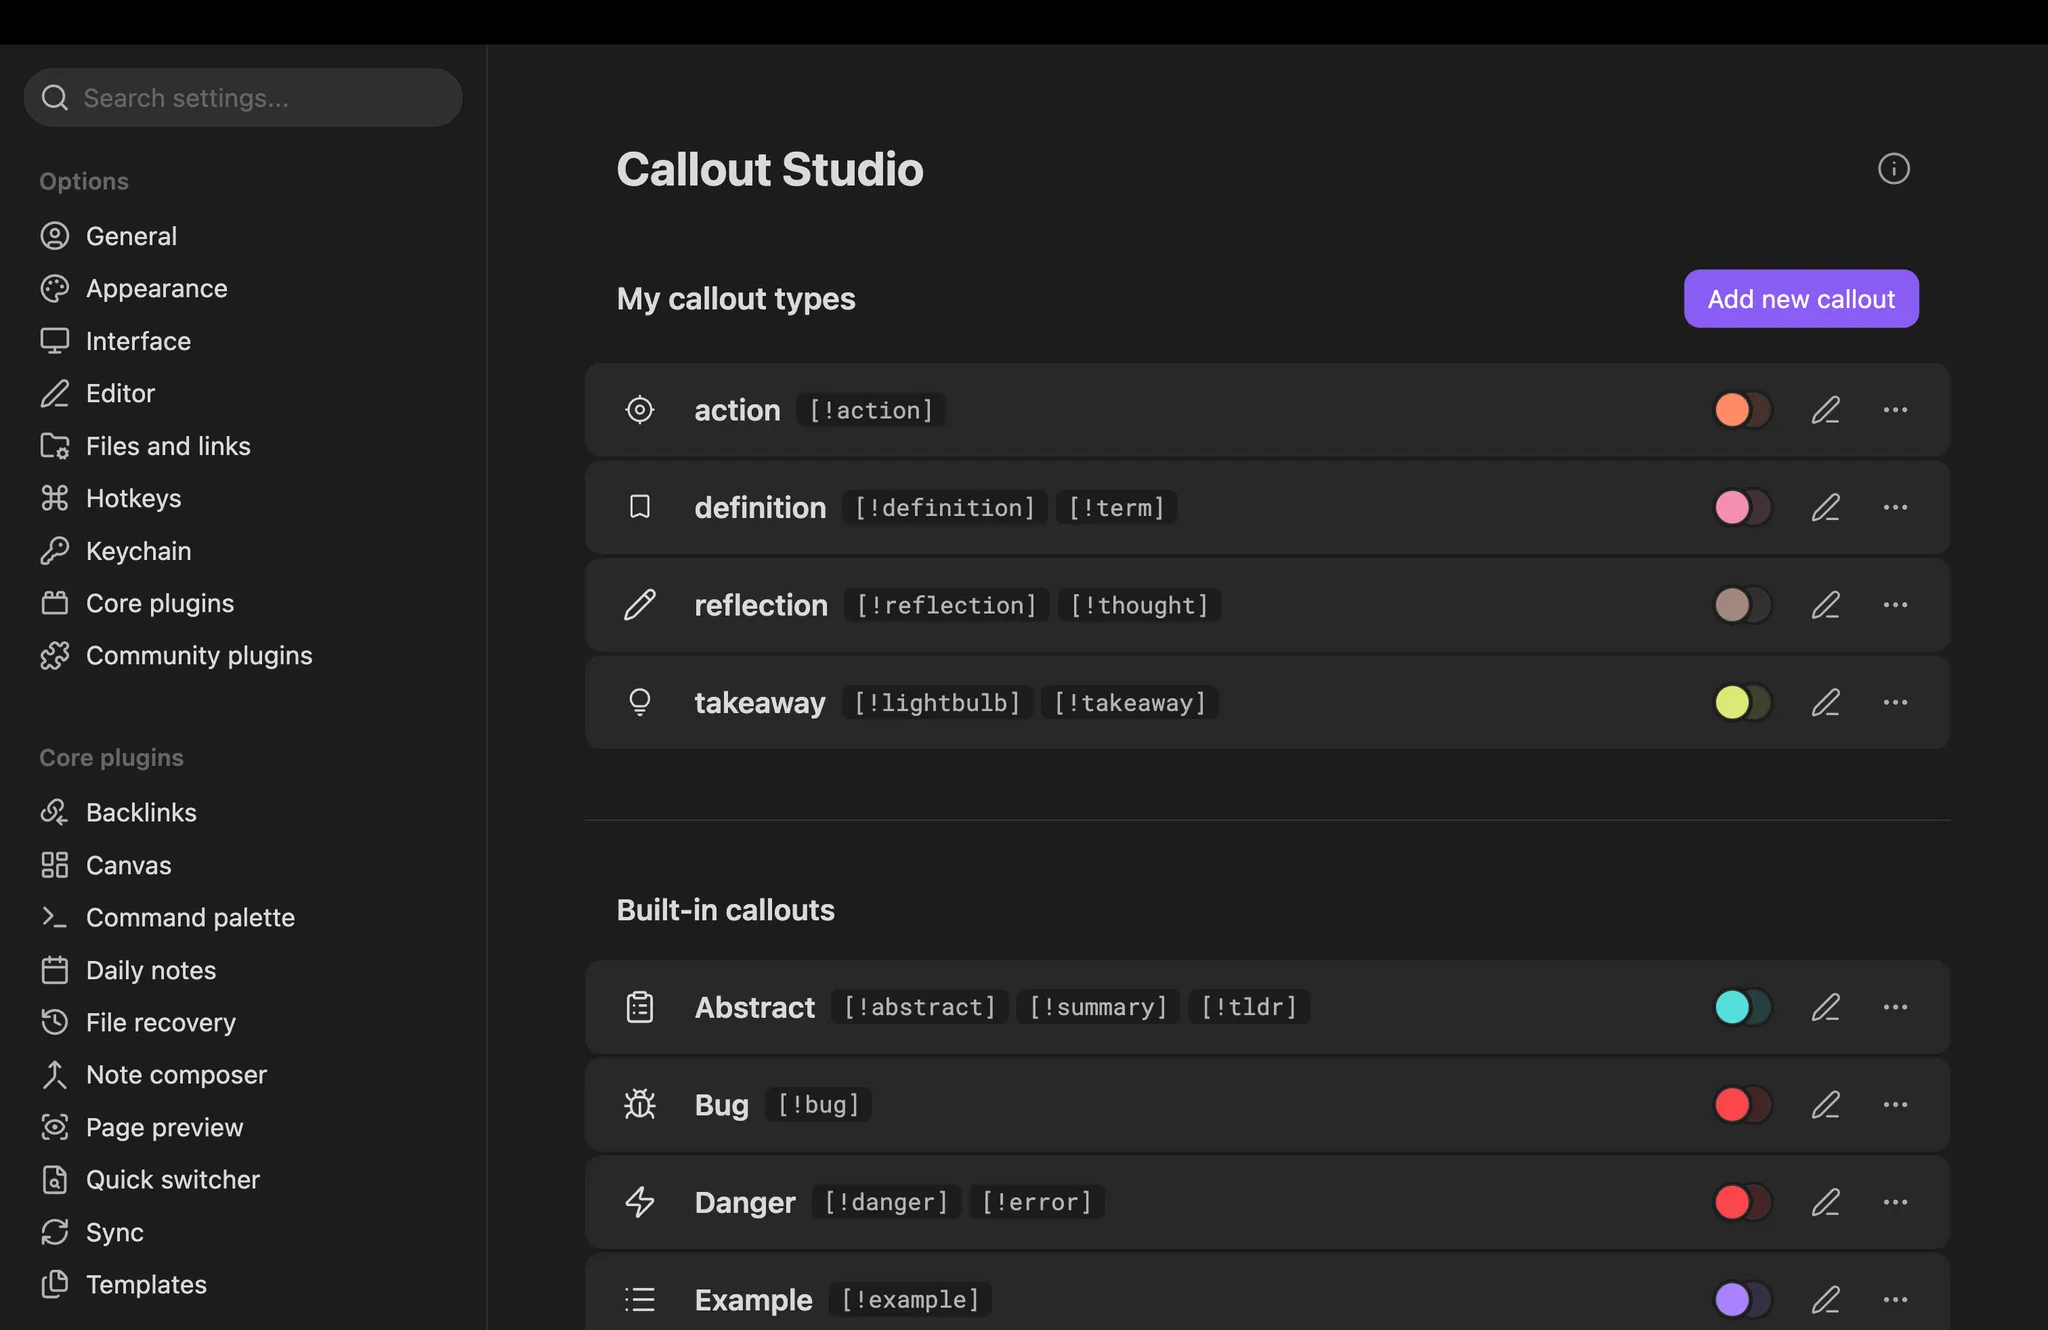This screenshot has width=2048, height=1330.
Task: Toggle the red switch for Danger callout
Action: point(1743,1202)
